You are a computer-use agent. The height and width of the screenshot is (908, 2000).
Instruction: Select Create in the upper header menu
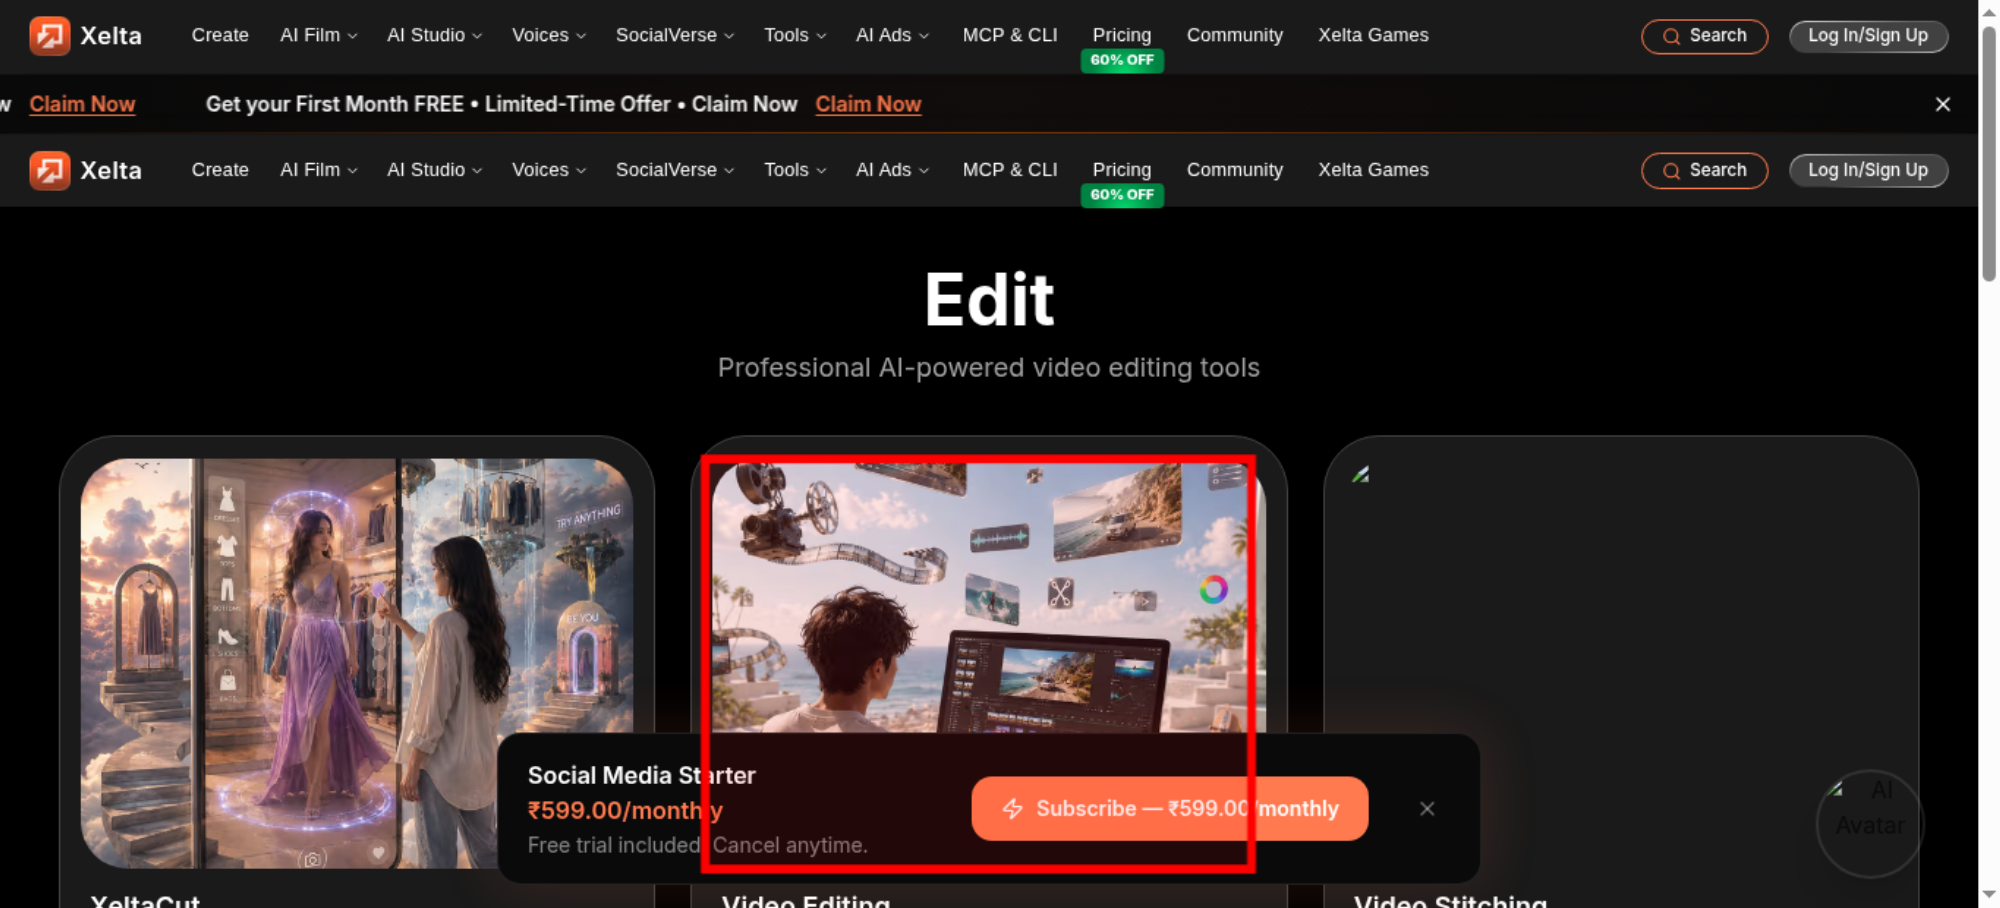(x=220, y=35)
